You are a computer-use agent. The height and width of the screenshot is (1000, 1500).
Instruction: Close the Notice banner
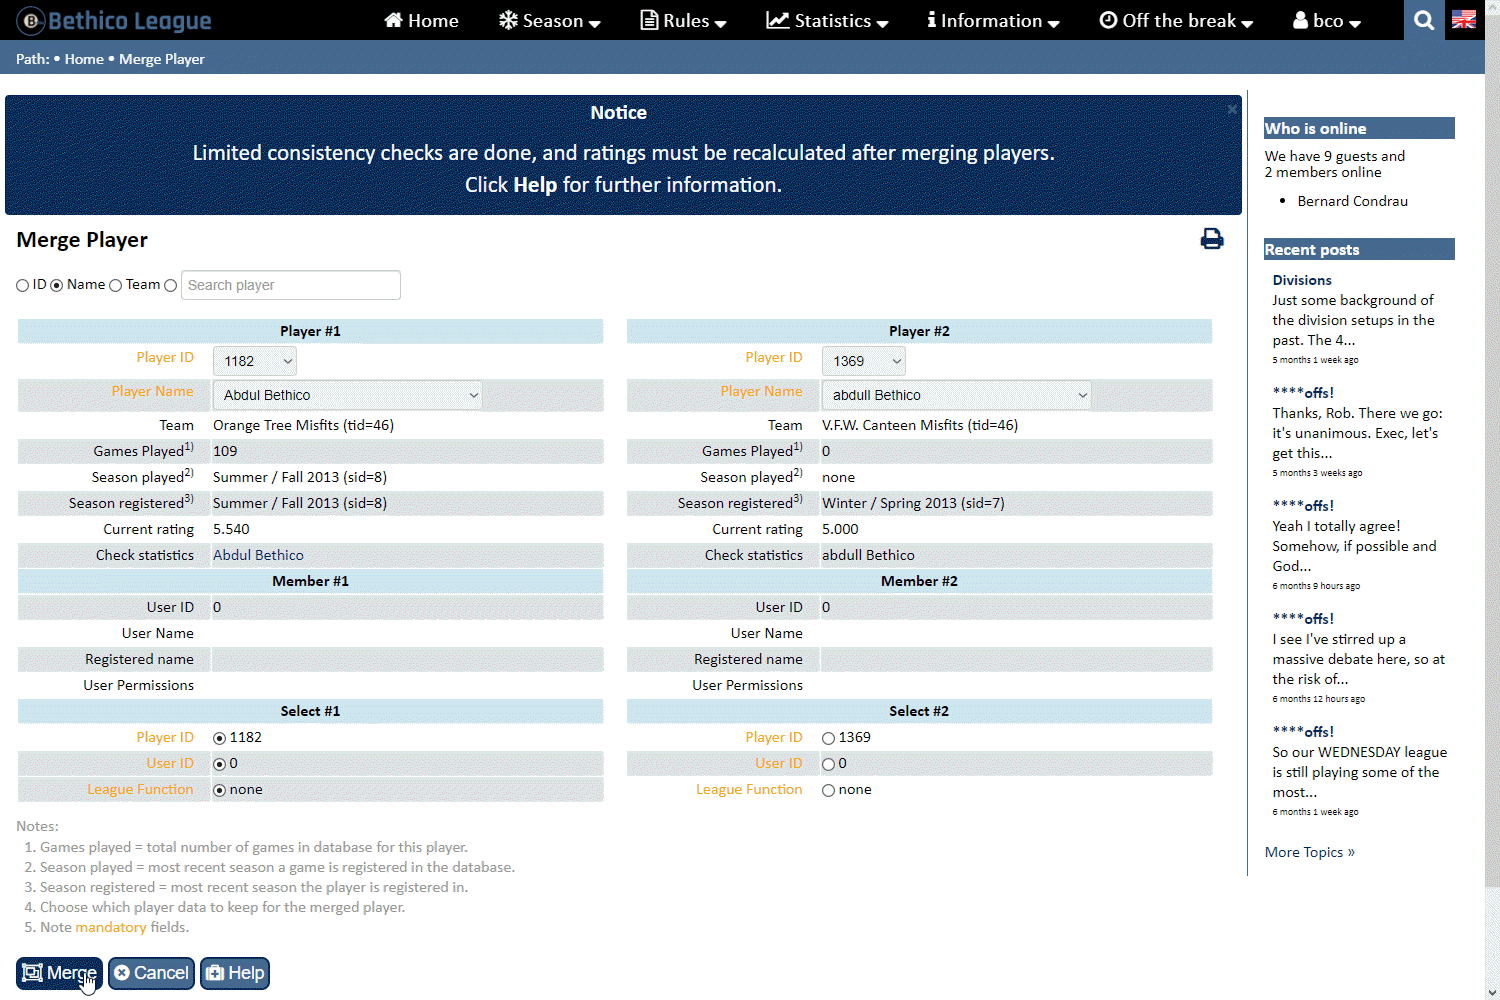coord(1232,110)
